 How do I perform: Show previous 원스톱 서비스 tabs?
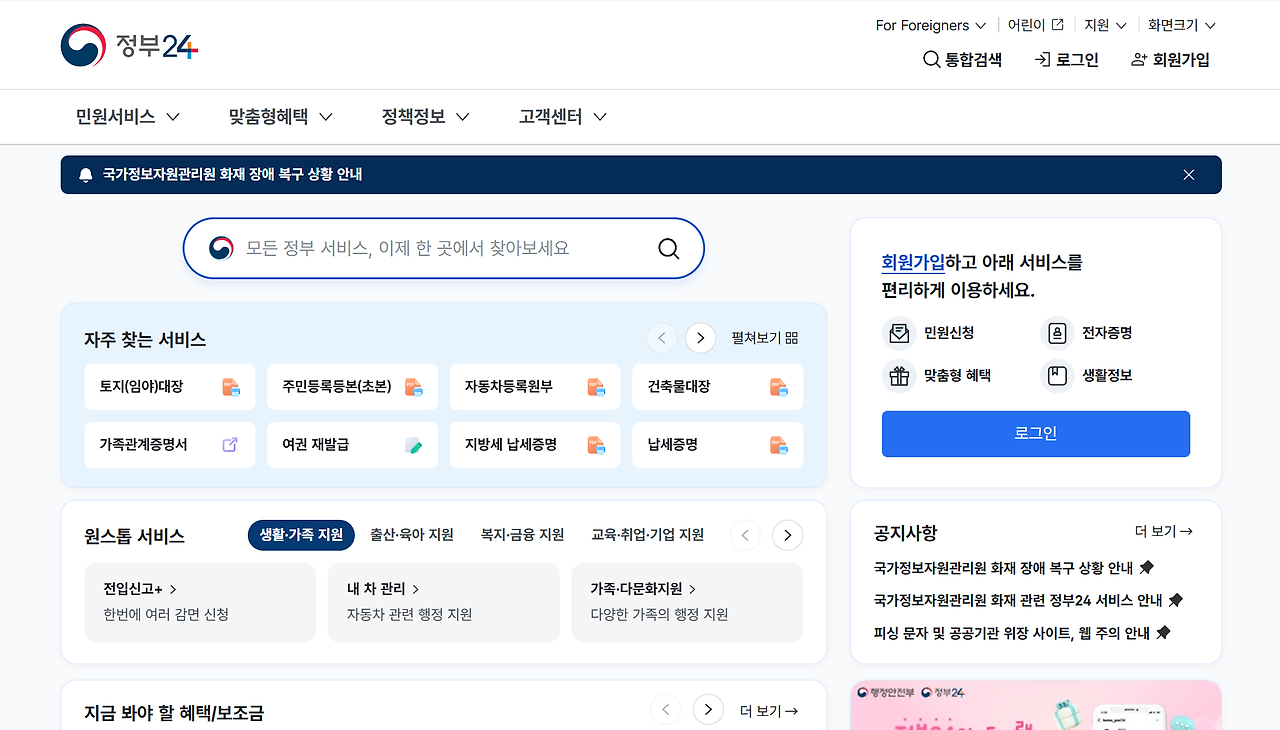tap(745, 536)
